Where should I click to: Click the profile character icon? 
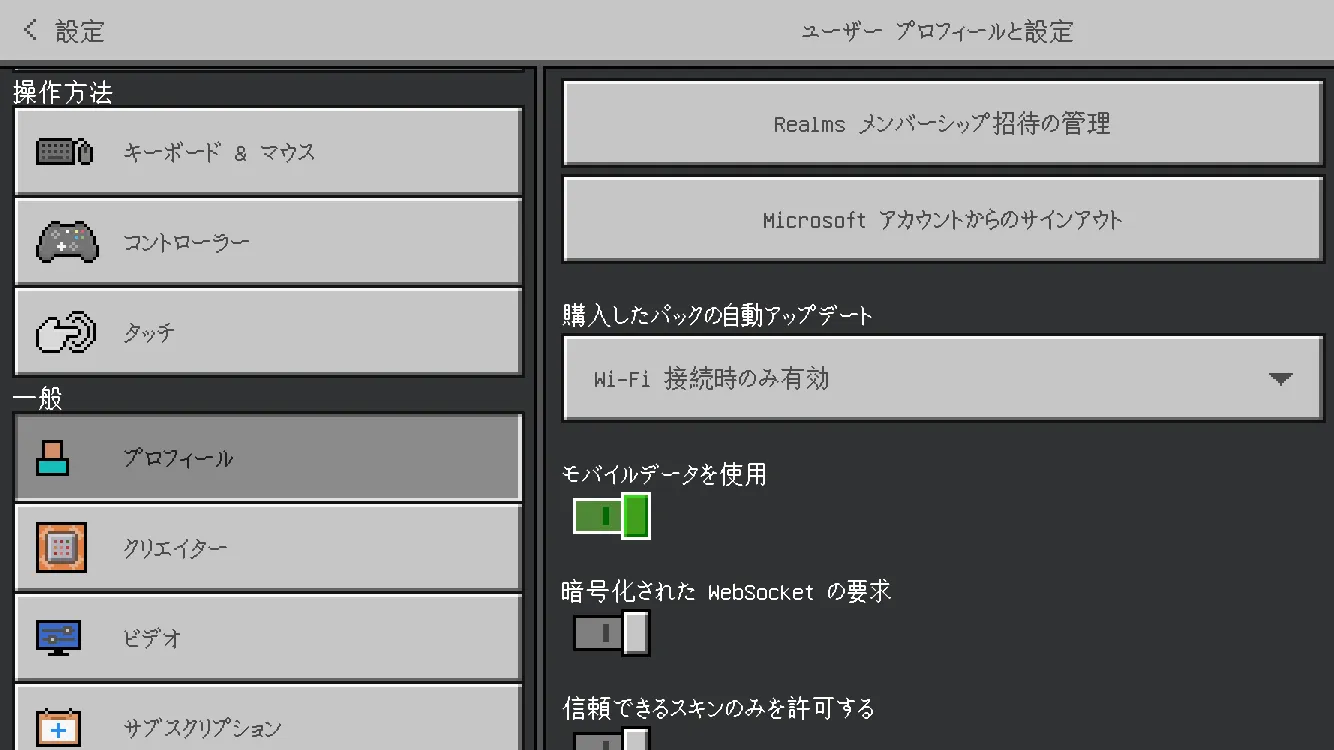(53, 458)
